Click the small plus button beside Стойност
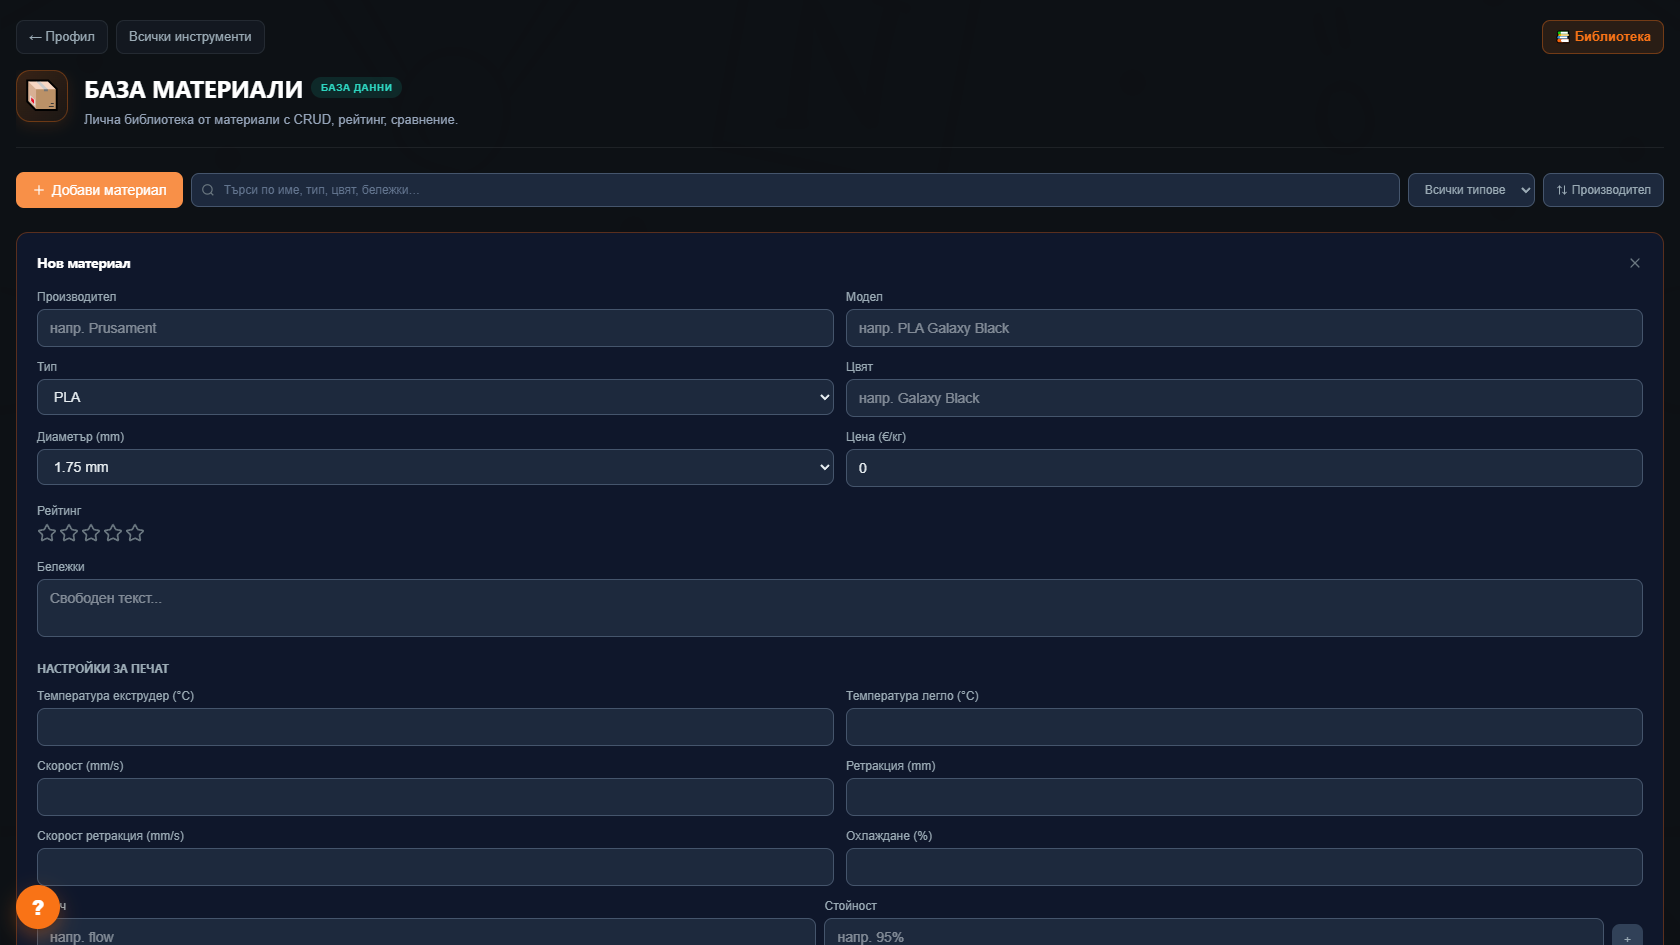This screenshot has width=1680, height=945. (x=1627, y=937)
